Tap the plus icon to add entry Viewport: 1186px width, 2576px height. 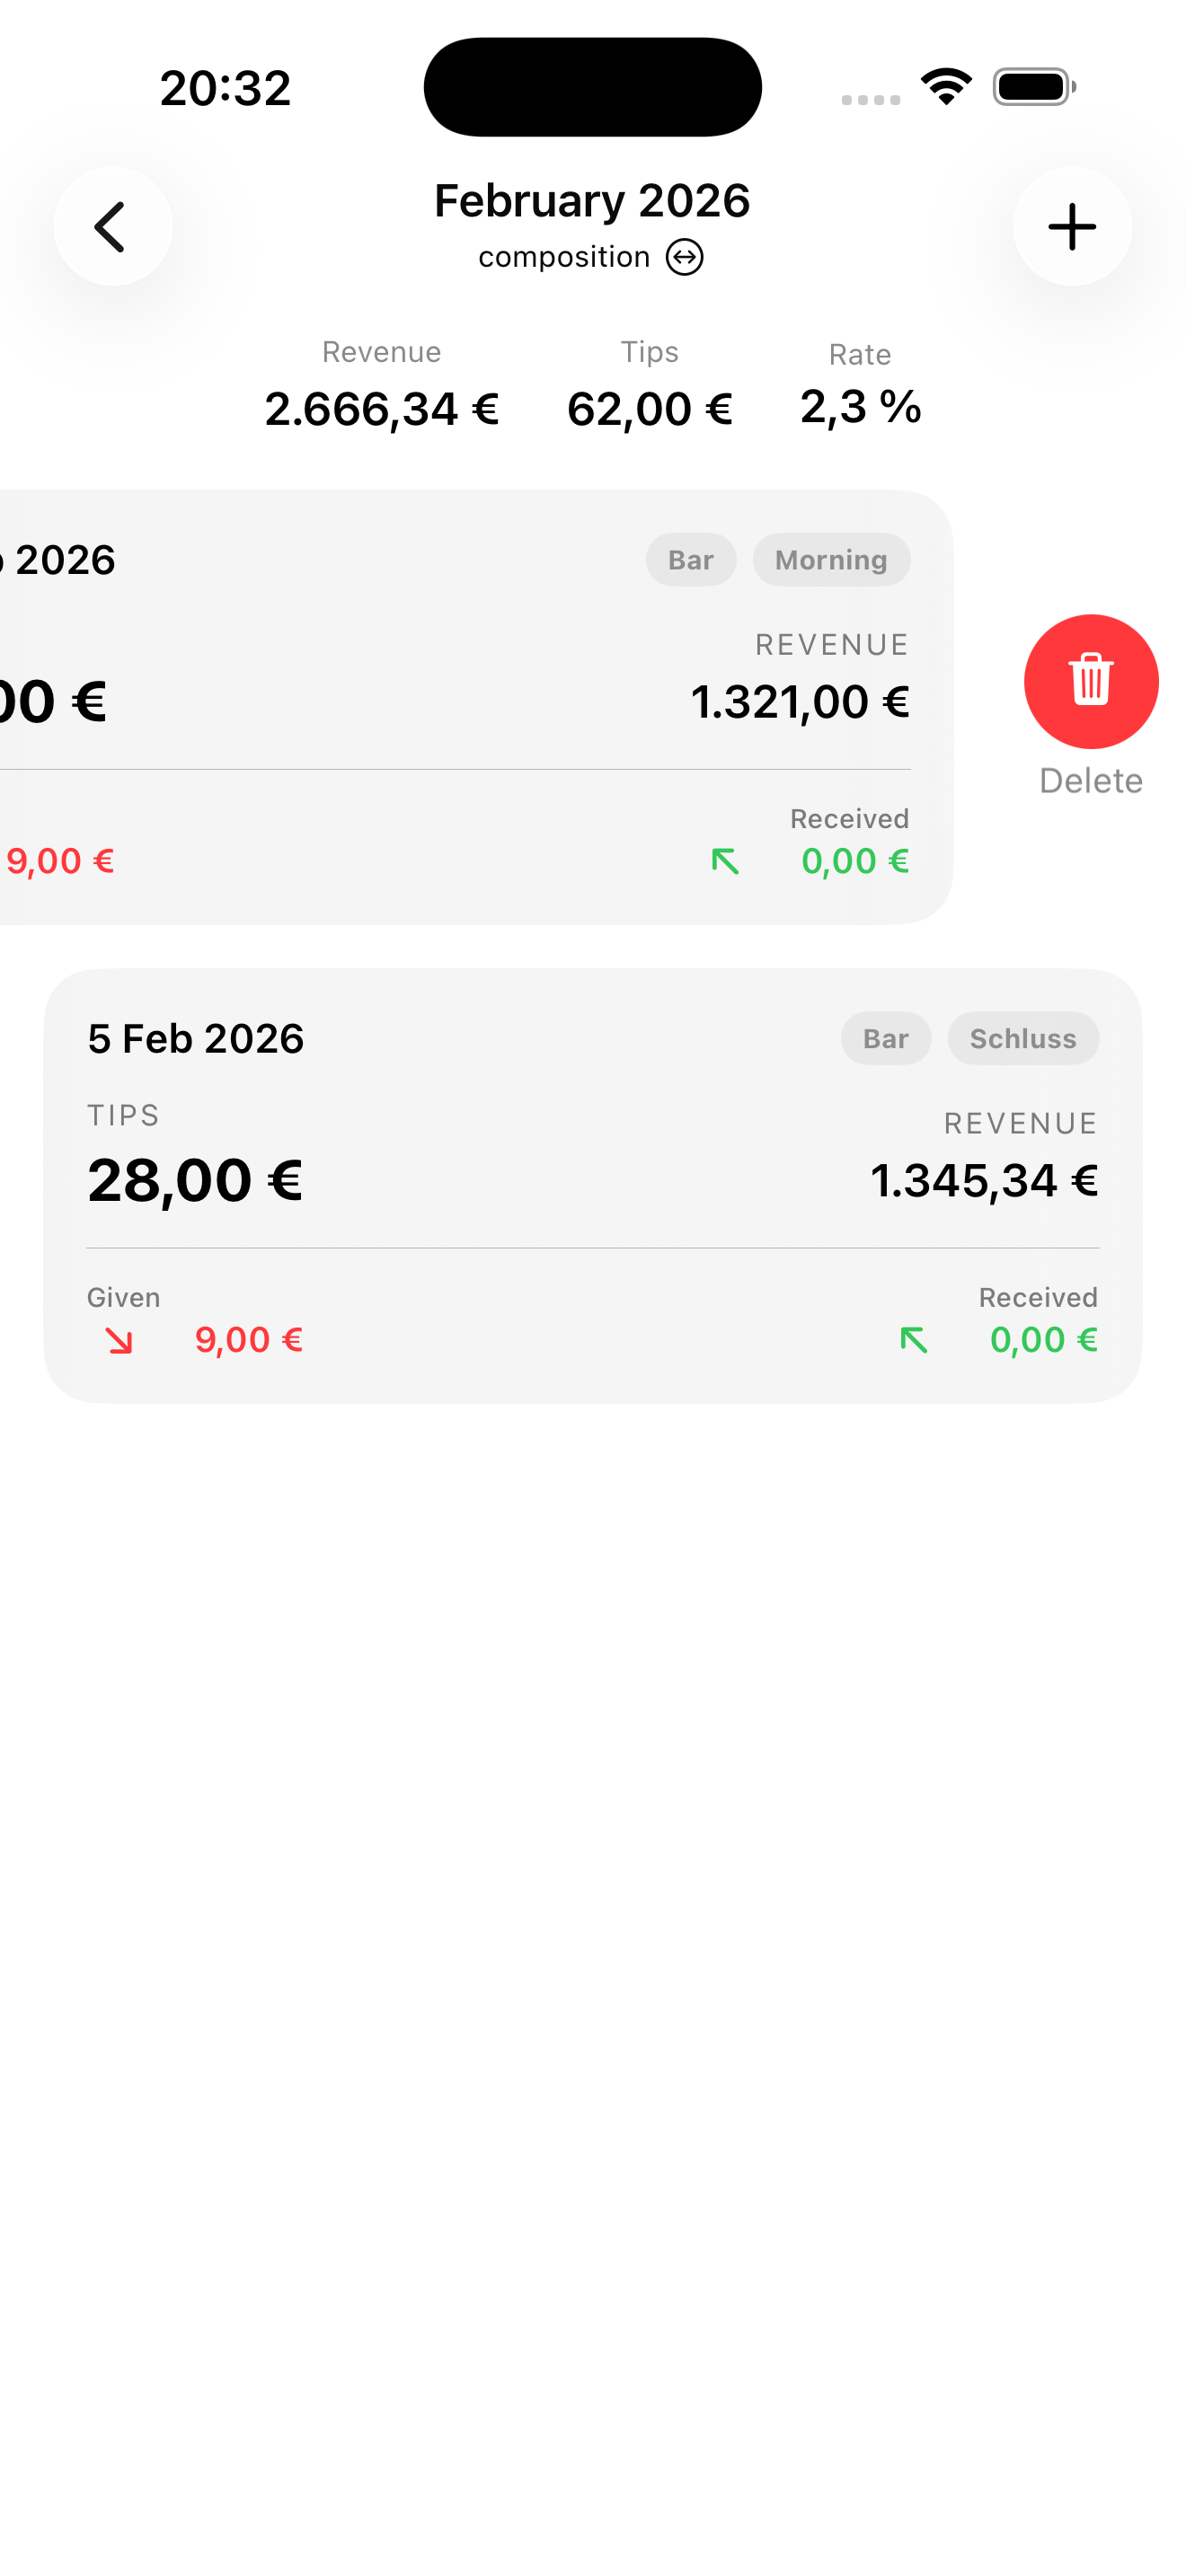click(x=1071, y=227)
